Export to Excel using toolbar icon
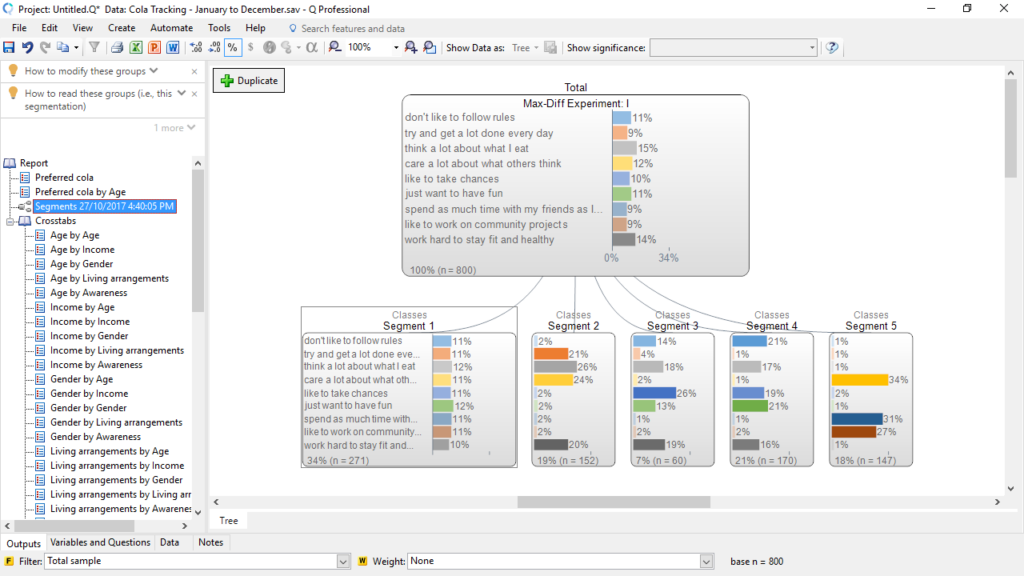 [136, 48]
